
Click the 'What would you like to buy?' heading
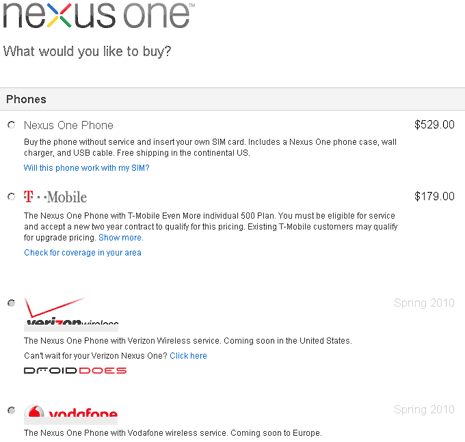(x=87, y=52)
